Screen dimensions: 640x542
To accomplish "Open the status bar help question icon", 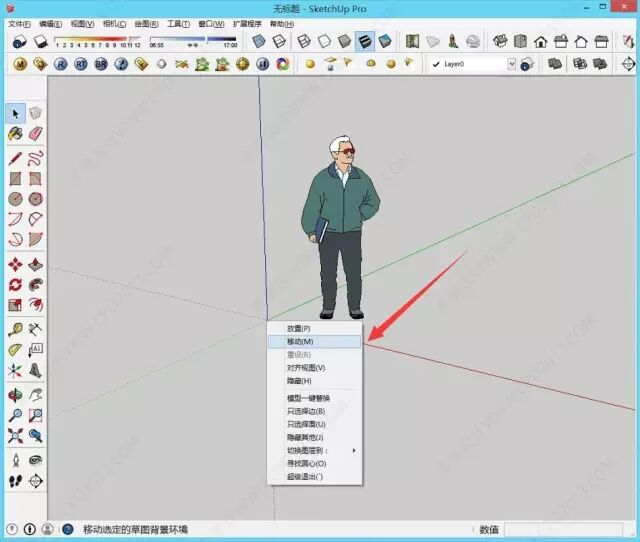I will 68,529.
